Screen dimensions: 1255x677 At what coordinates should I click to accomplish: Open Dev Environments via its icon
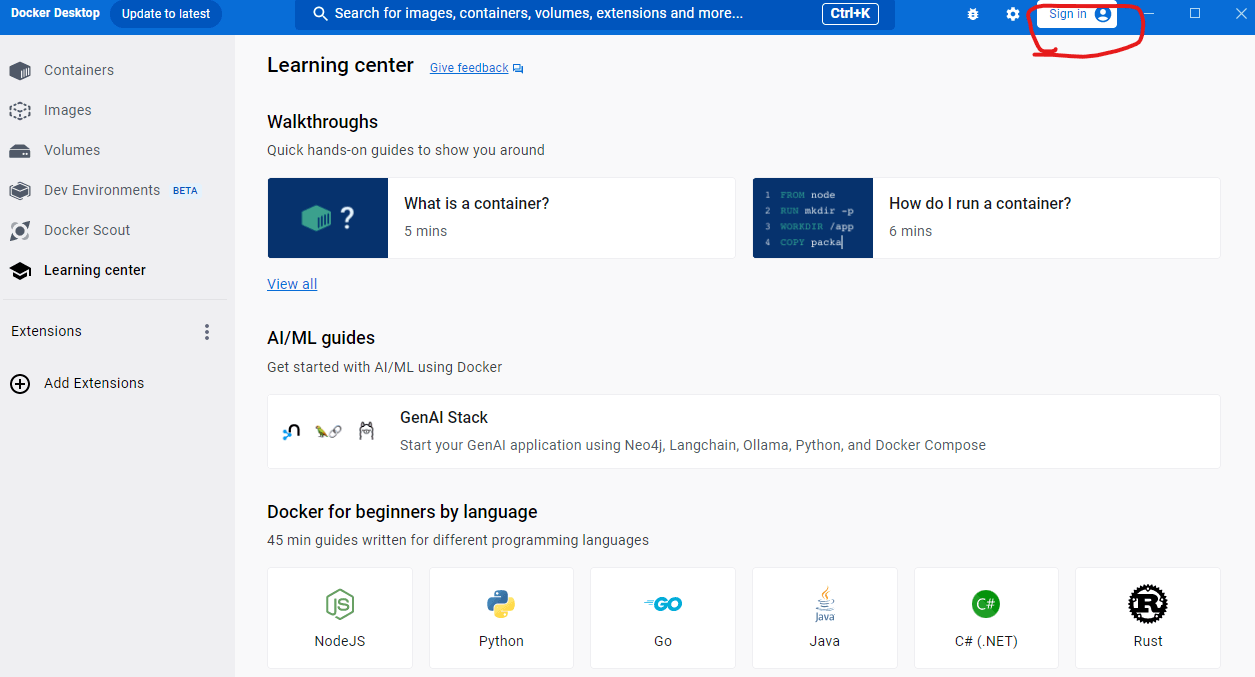point(20,191)
